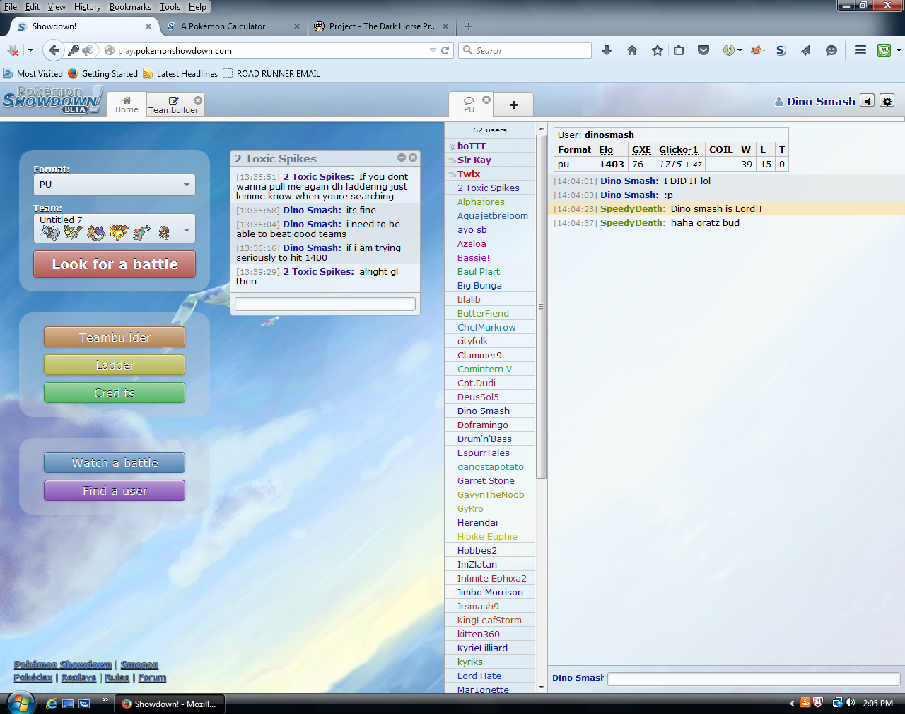This screenshot has width=905, height=714.
Task: Click the Firefox back arrow button
Action: coord(53,51)
